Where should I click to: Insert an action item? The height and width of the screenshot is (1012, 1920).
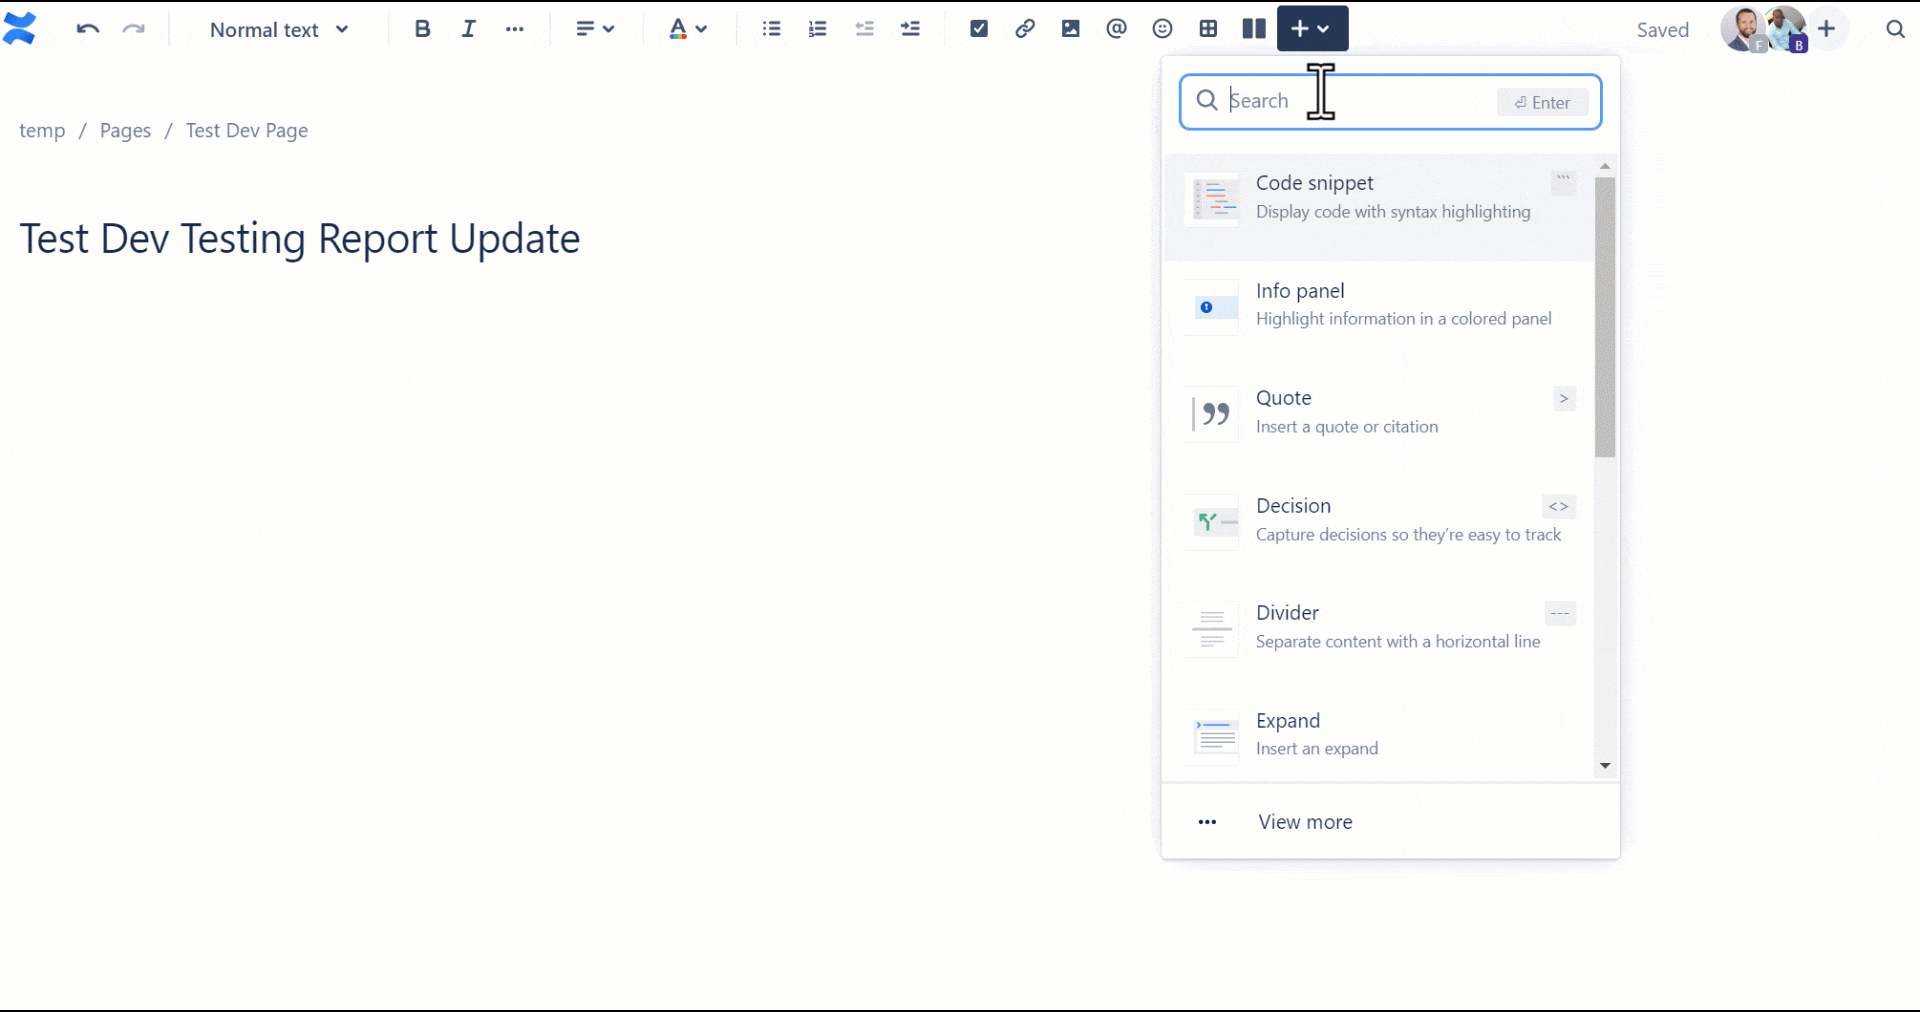pos(978,29)
